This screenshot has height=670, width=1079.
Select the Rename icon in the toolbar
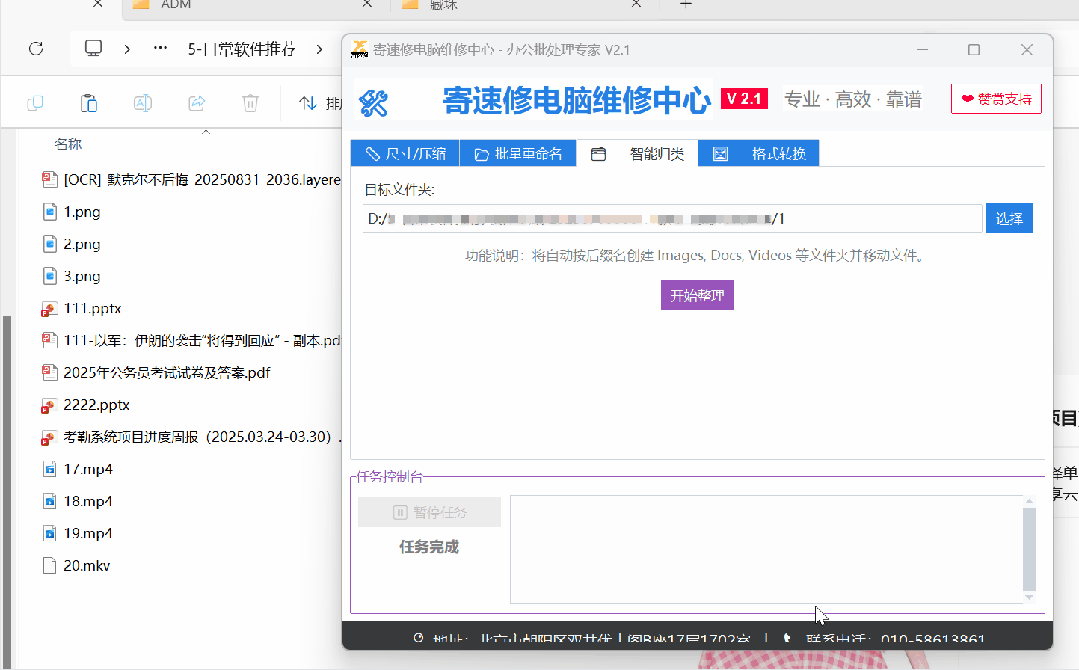tap(143, 102)
